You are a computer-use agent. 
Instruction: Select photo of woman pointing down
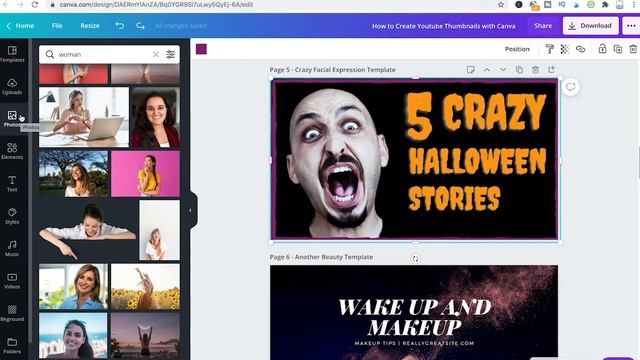tap(88, 230)
